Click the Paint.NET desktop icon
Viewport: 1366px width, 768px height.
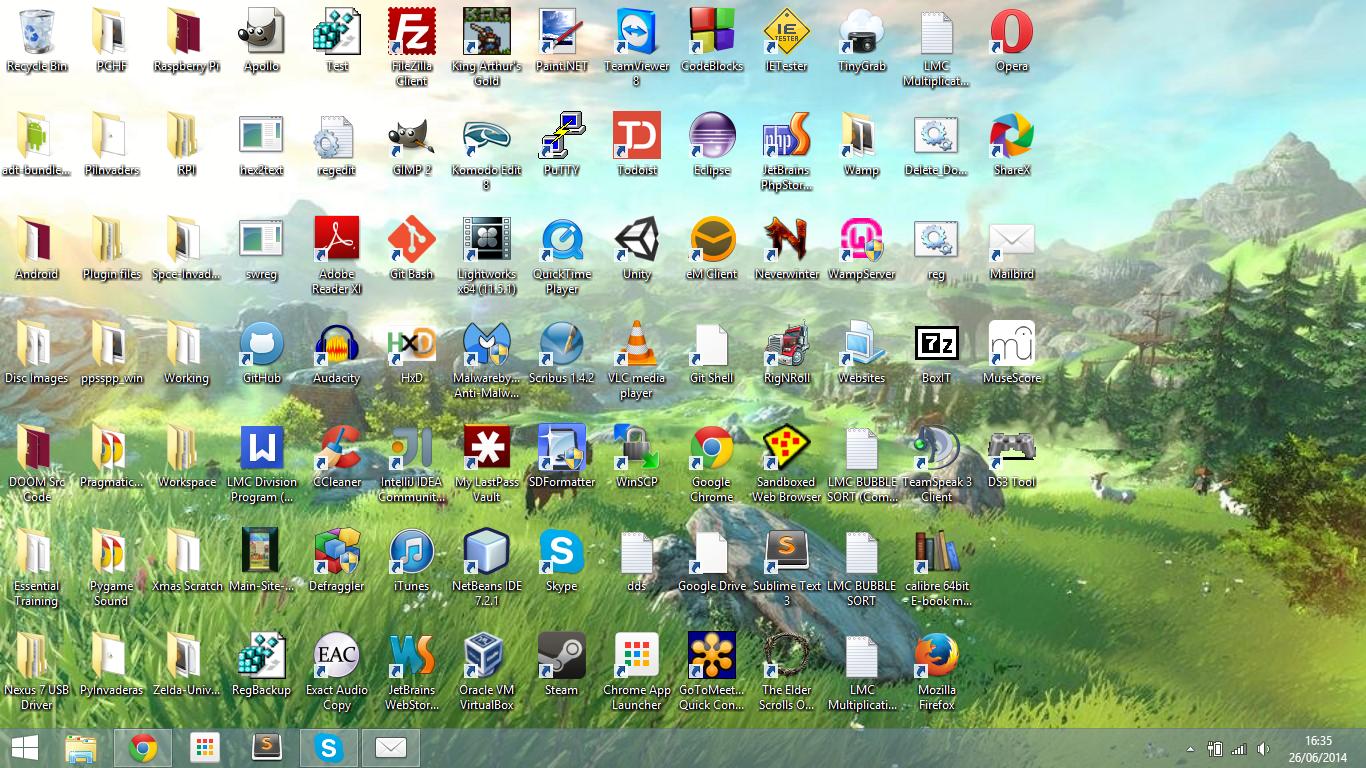561,40
